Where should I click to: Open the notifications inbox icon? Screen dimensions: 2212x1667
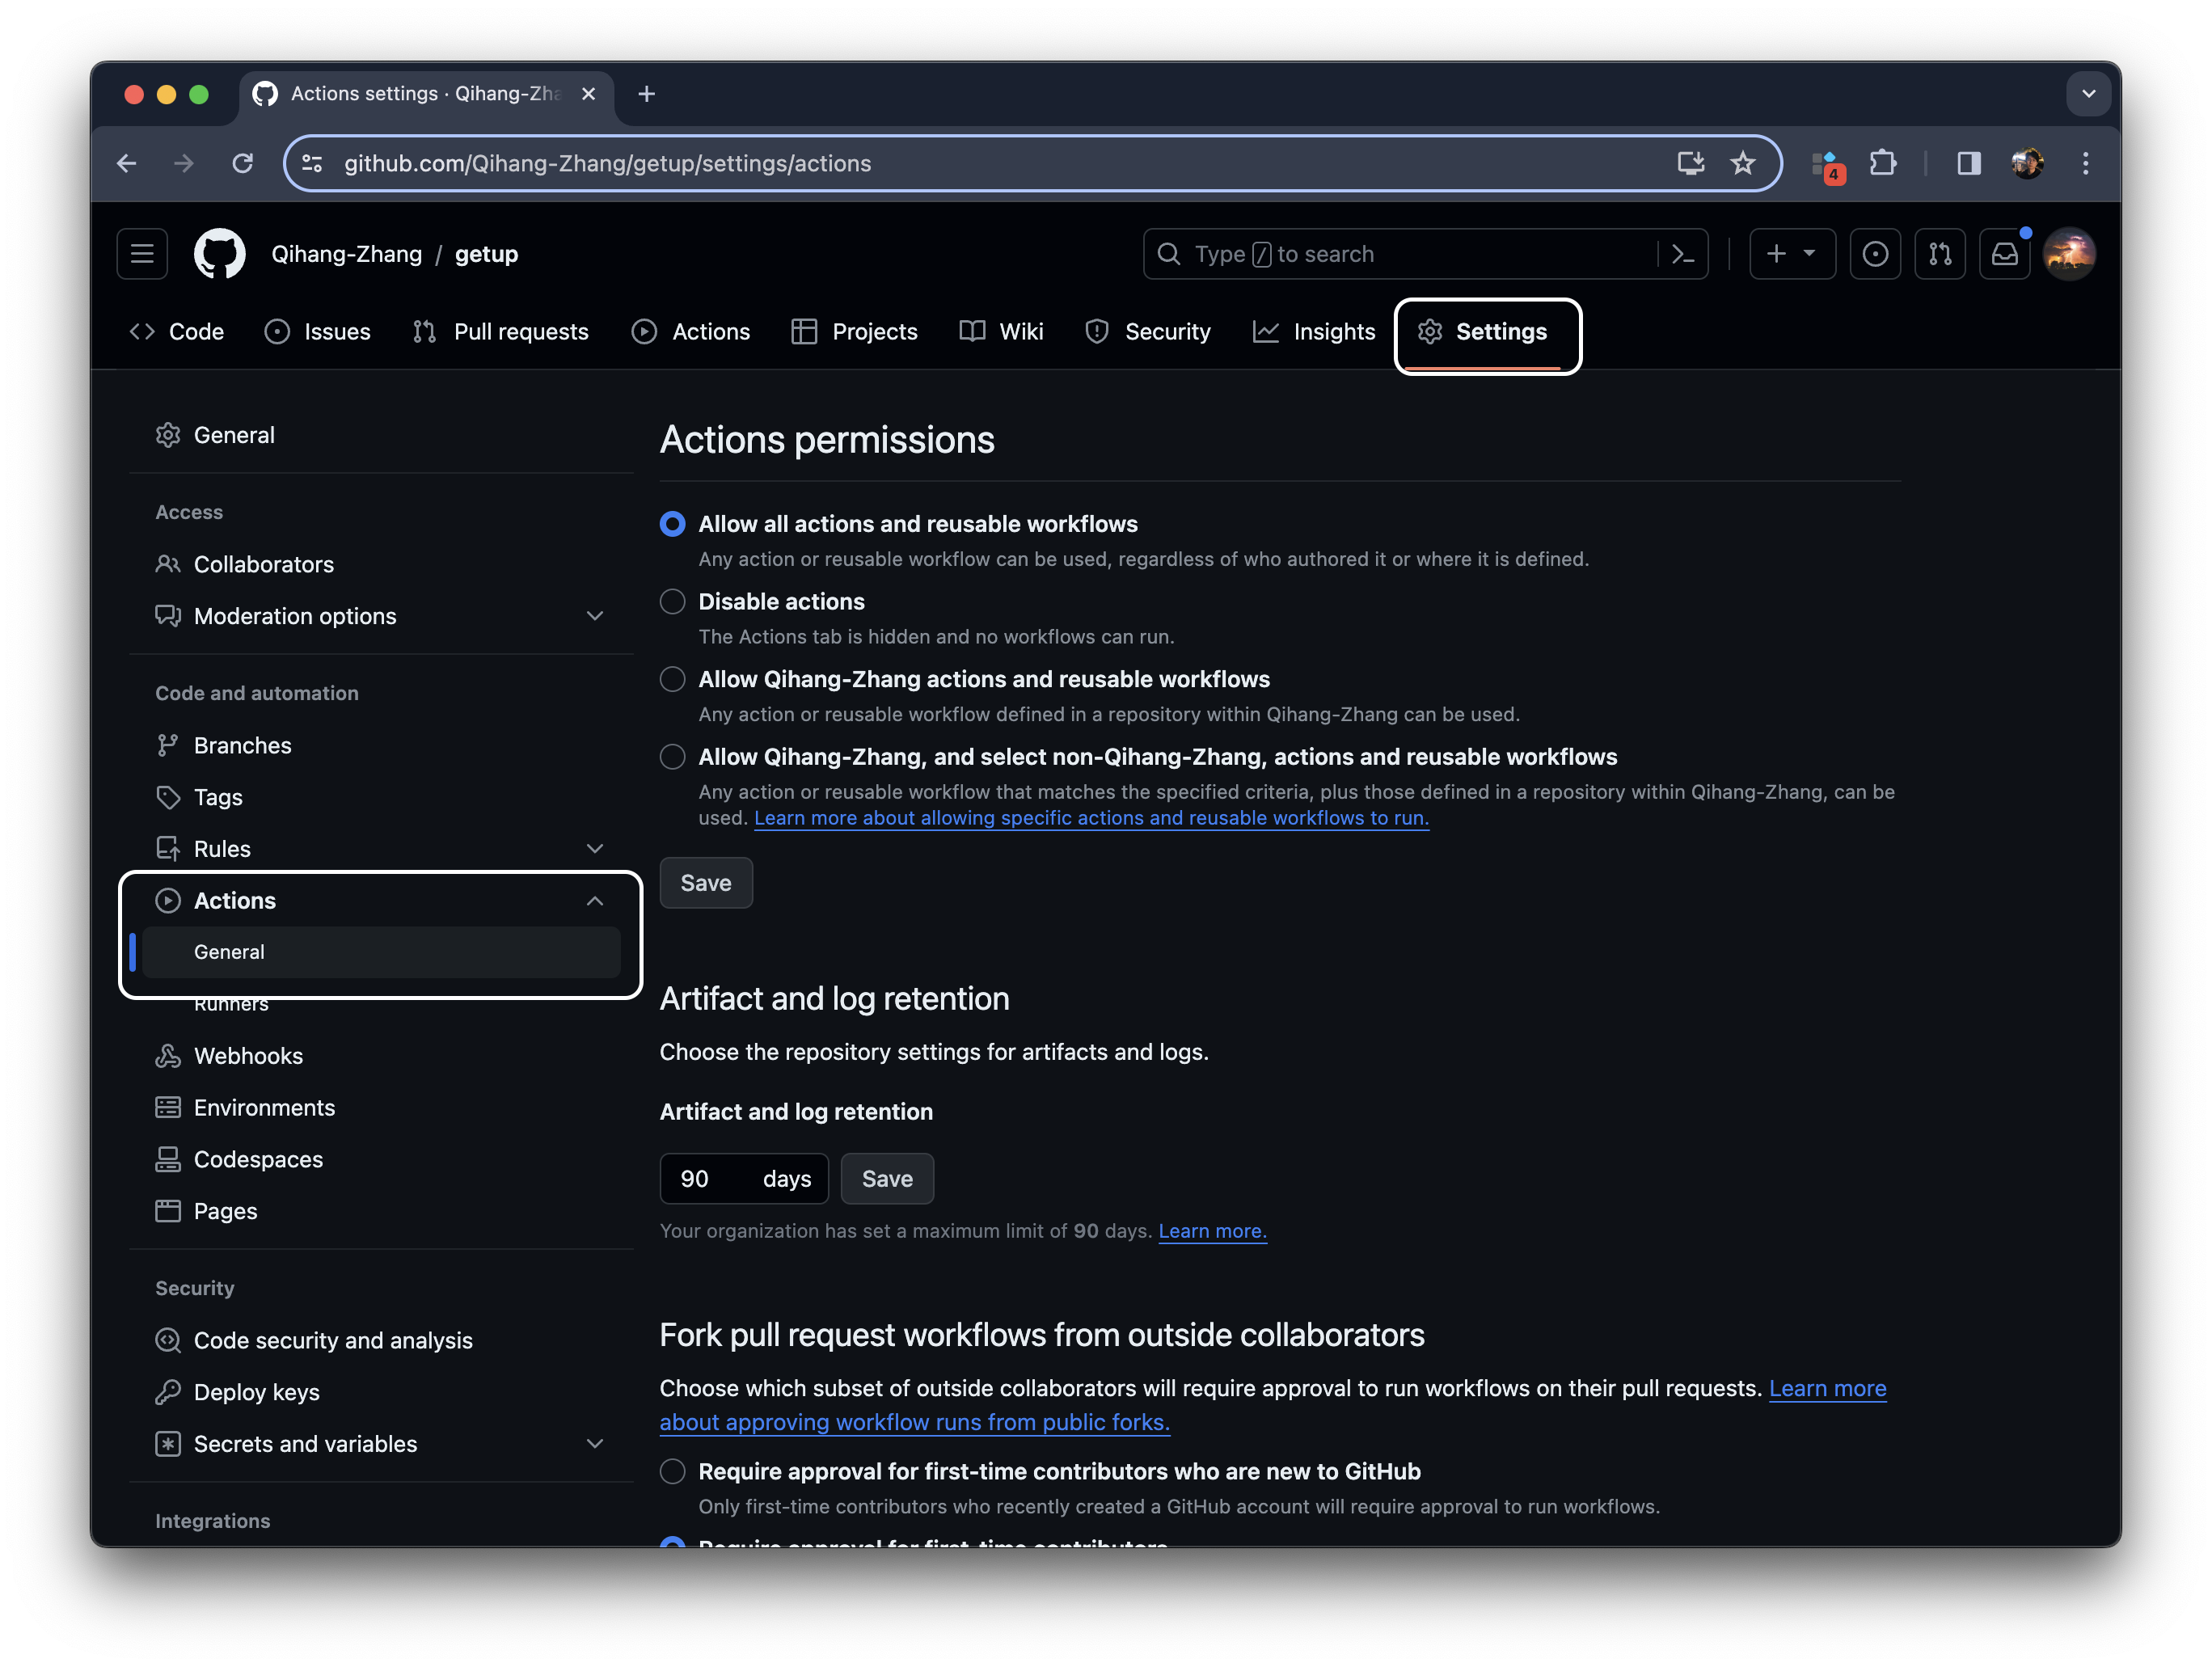(x=2004, y=254)
